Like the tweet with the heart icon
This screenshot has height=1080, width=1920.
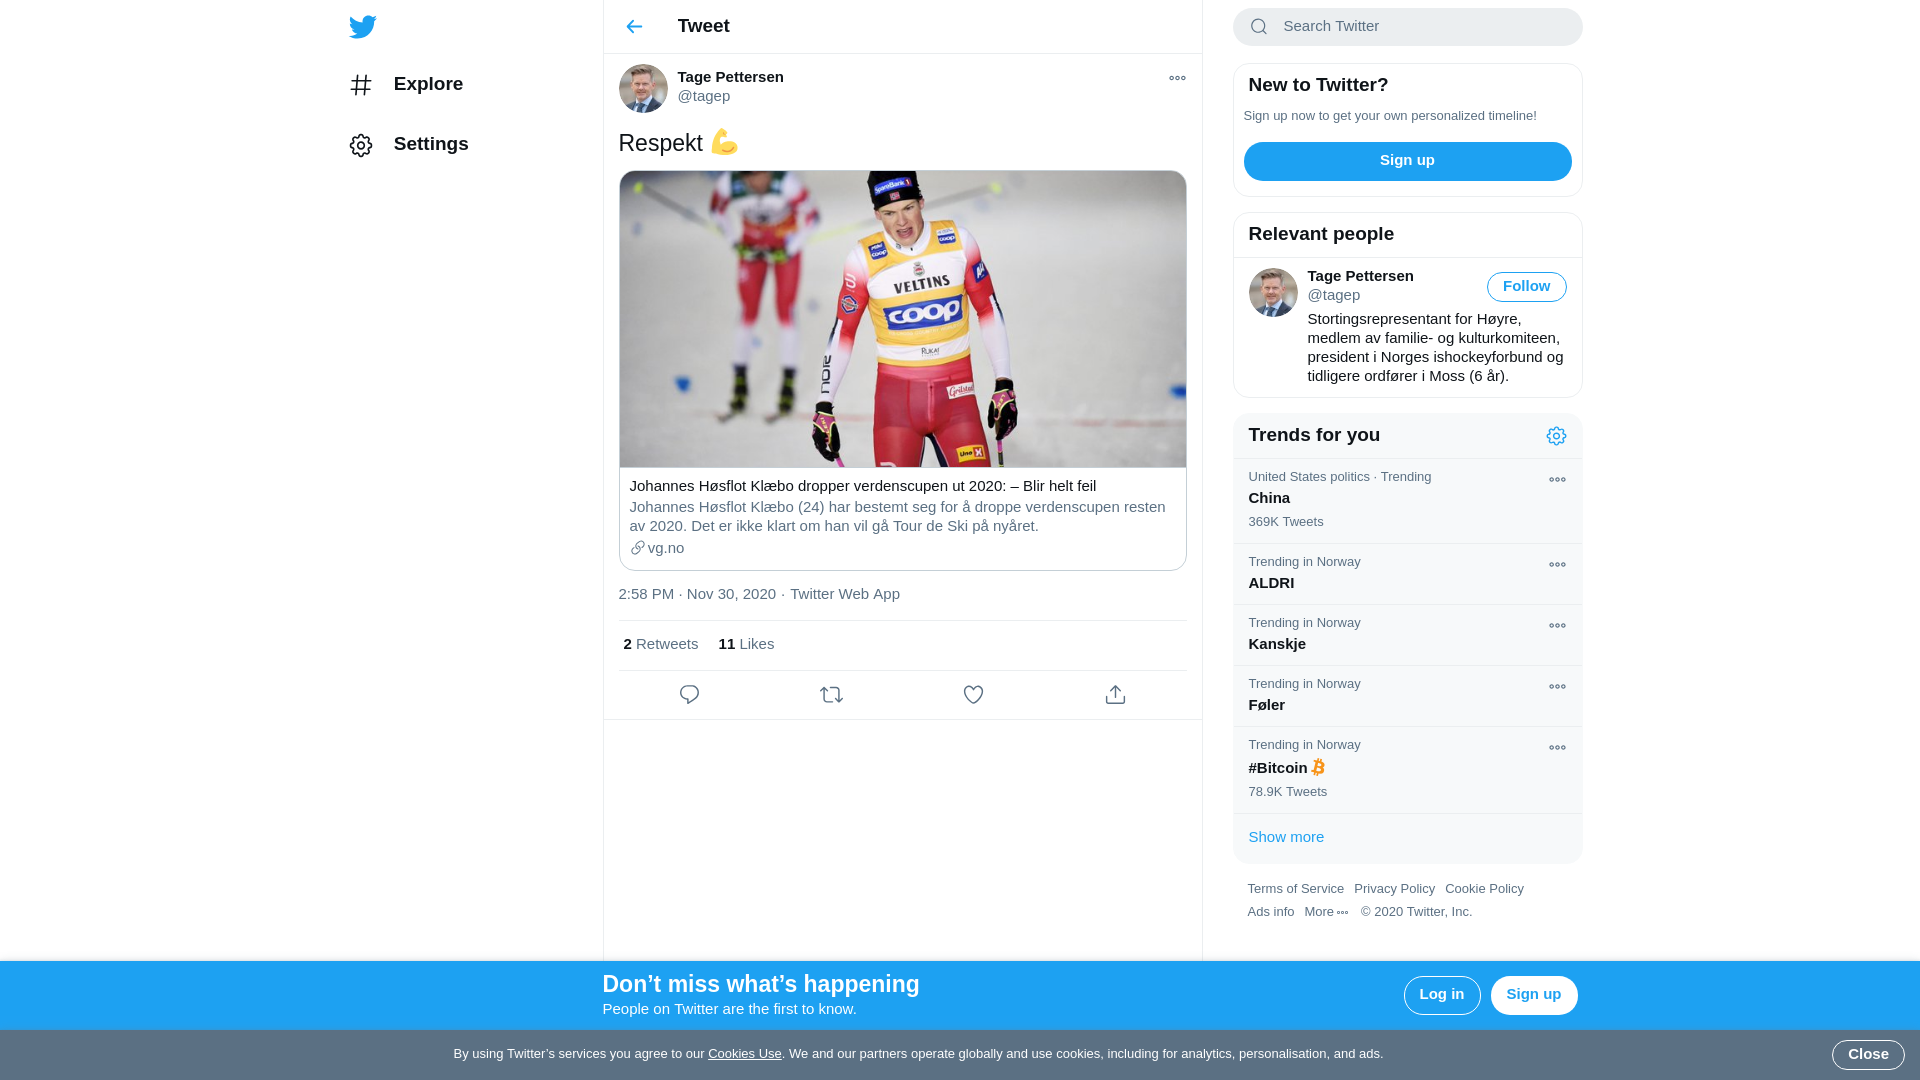coord(973,695)
